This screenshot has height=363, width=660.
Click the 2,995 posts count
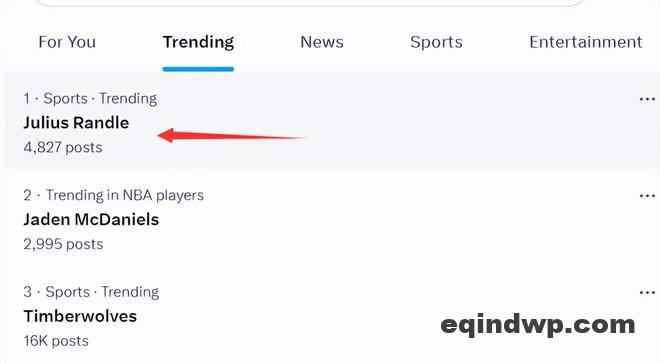63,244
